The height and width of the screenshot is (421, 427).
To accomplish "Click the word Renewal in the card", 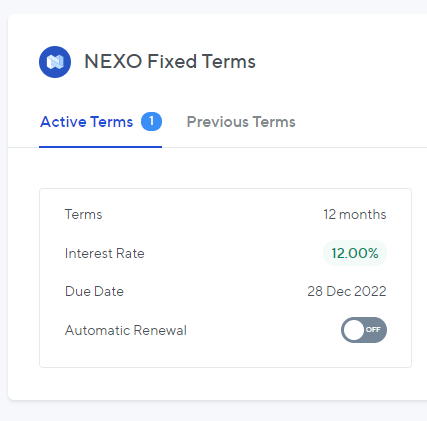I will pyautogui.click(x=160, y=330).
